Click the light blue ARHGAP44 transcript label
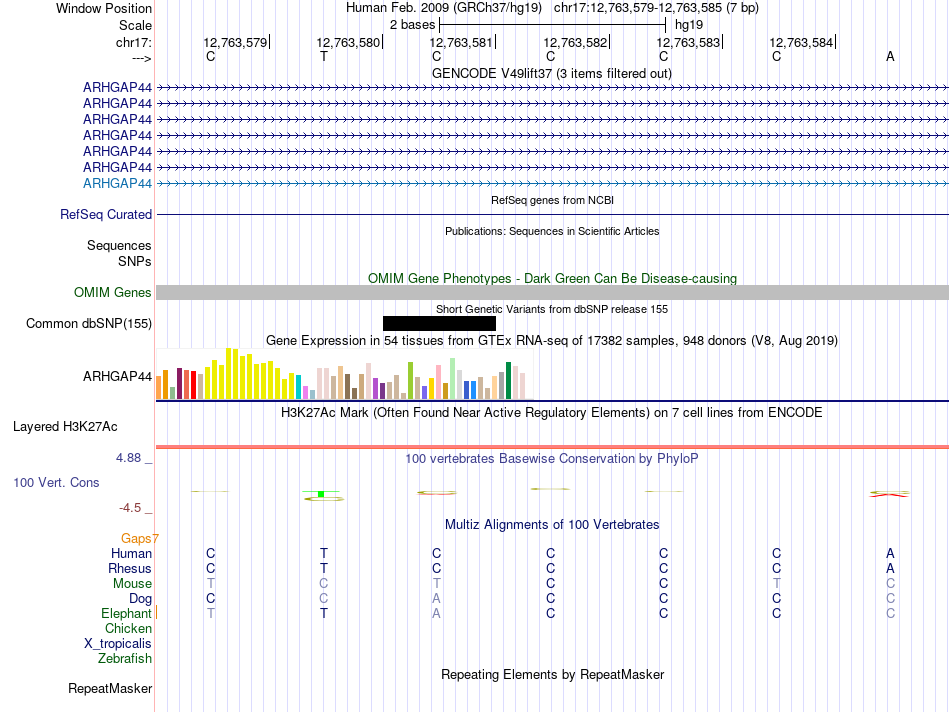The height and width of the screenshot is (712, 950). tap(117, 184)
